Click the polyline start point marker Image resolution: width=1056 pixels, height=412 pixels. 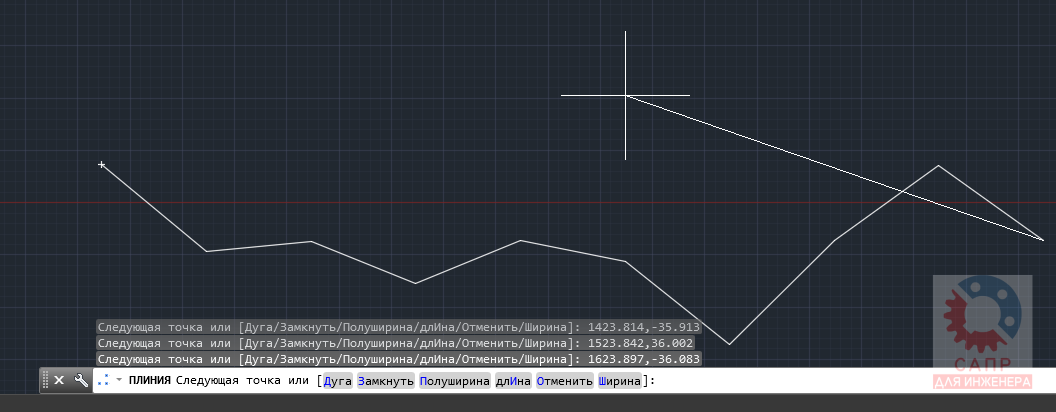coord(102,164)
